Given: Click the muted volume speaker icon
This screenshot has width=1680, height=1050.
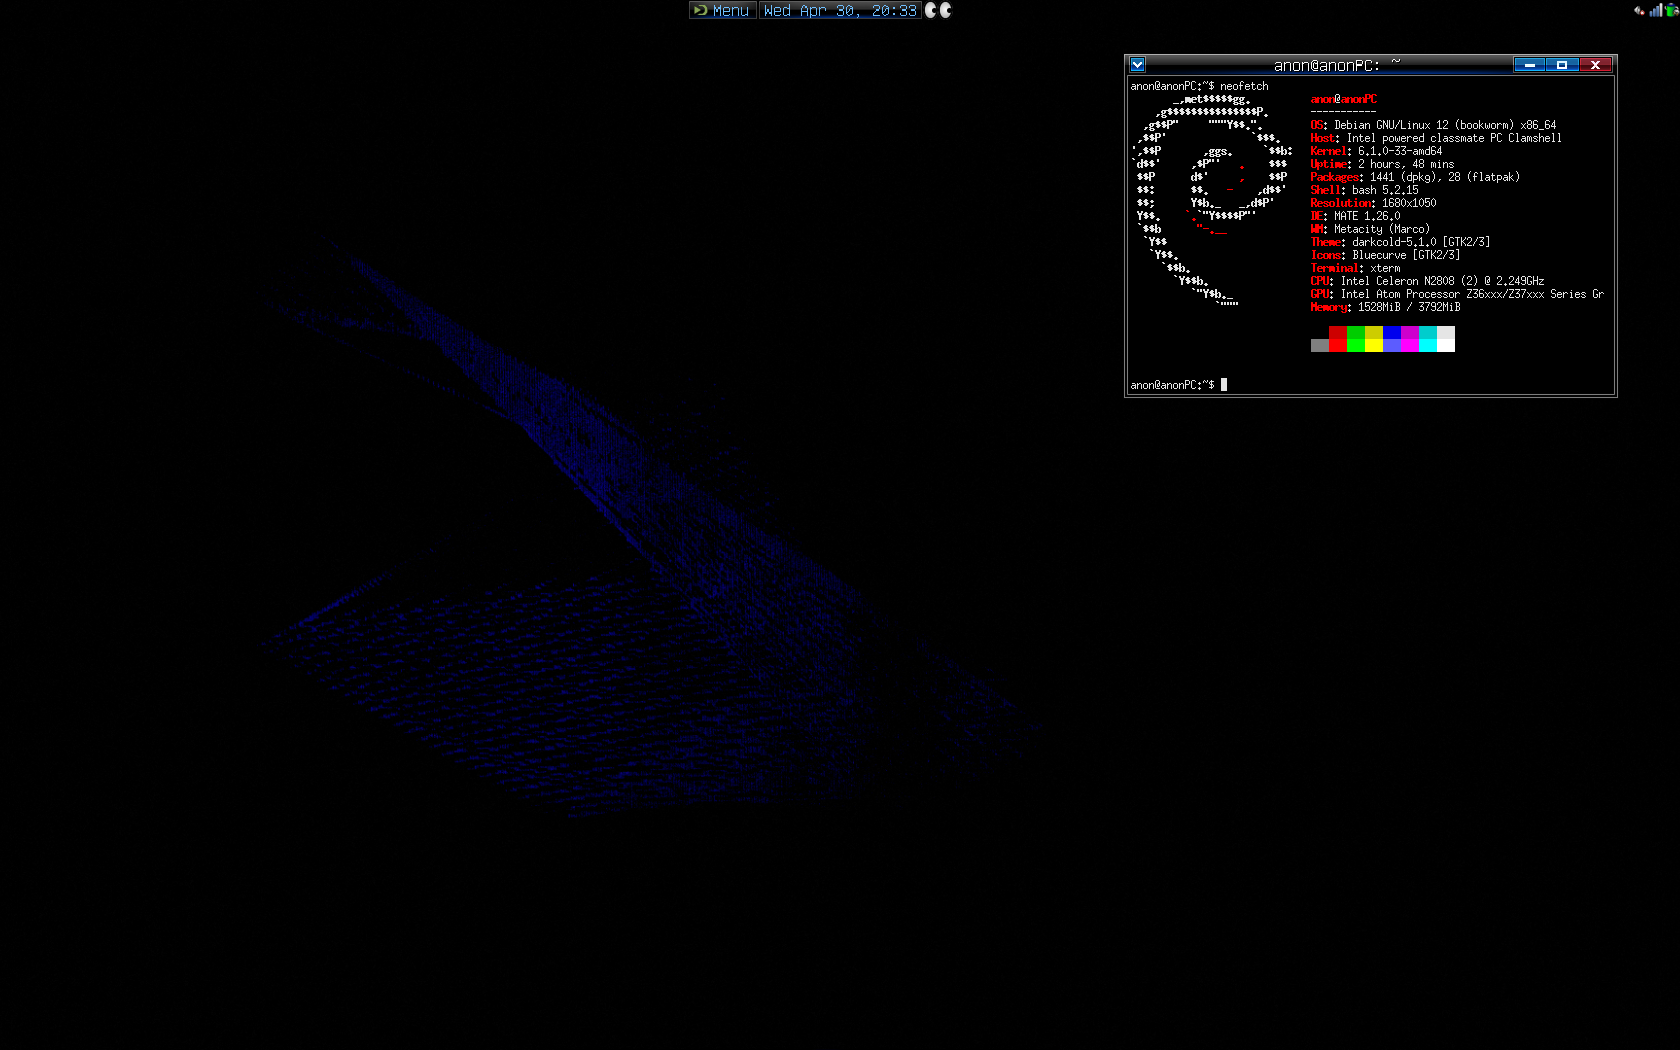Looking at the screenshot, I should click(1639, 10).
